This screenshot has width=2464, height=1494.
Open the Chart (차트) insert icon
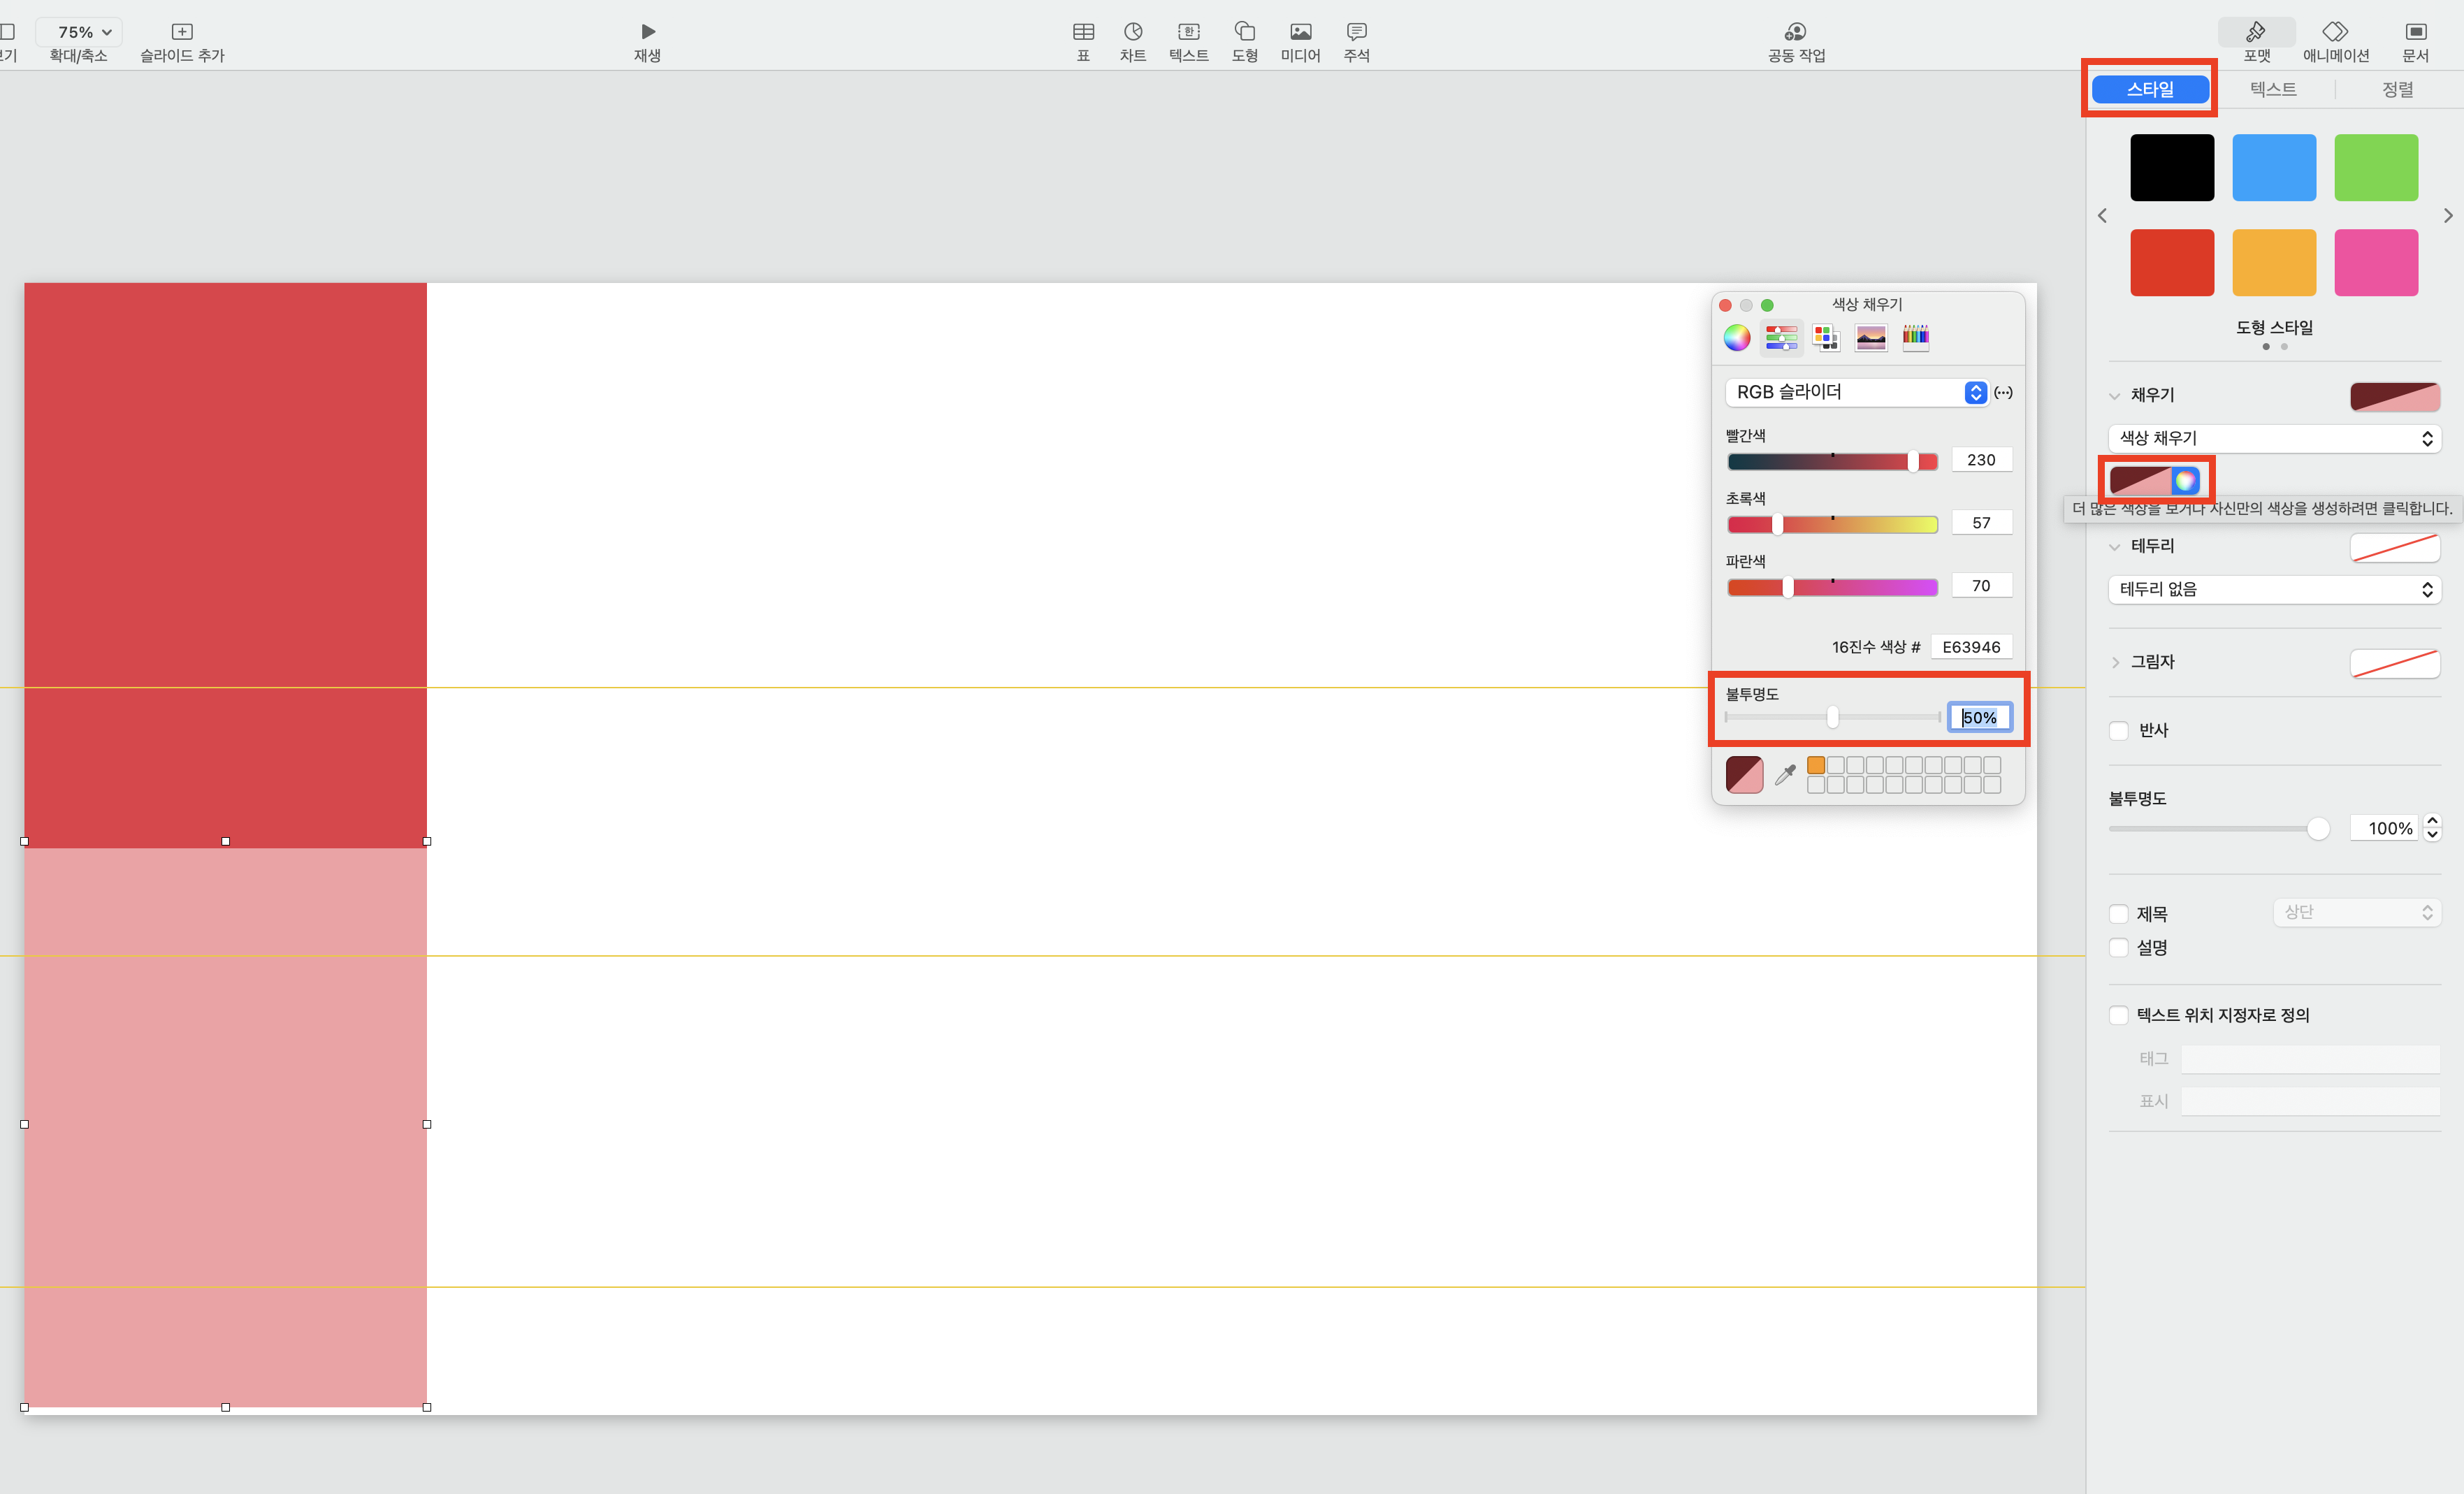pos(1132,32)
